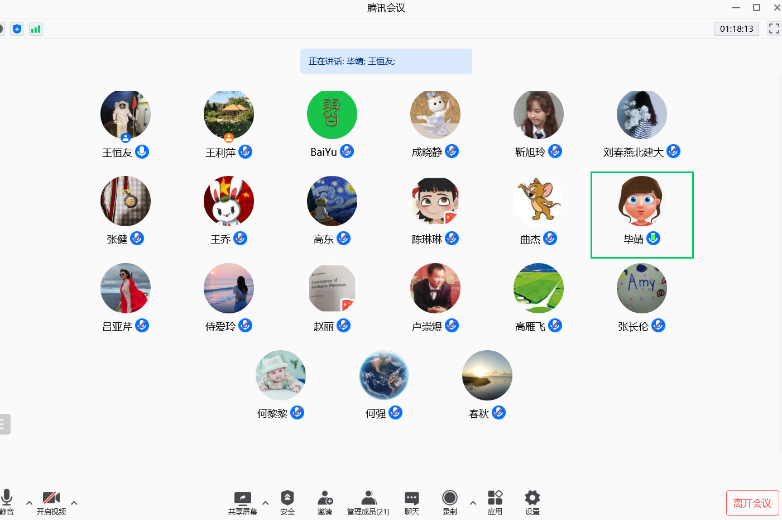Click the blue security shield status icon
This screenshot has height=520, width=782.
point(16,29)
